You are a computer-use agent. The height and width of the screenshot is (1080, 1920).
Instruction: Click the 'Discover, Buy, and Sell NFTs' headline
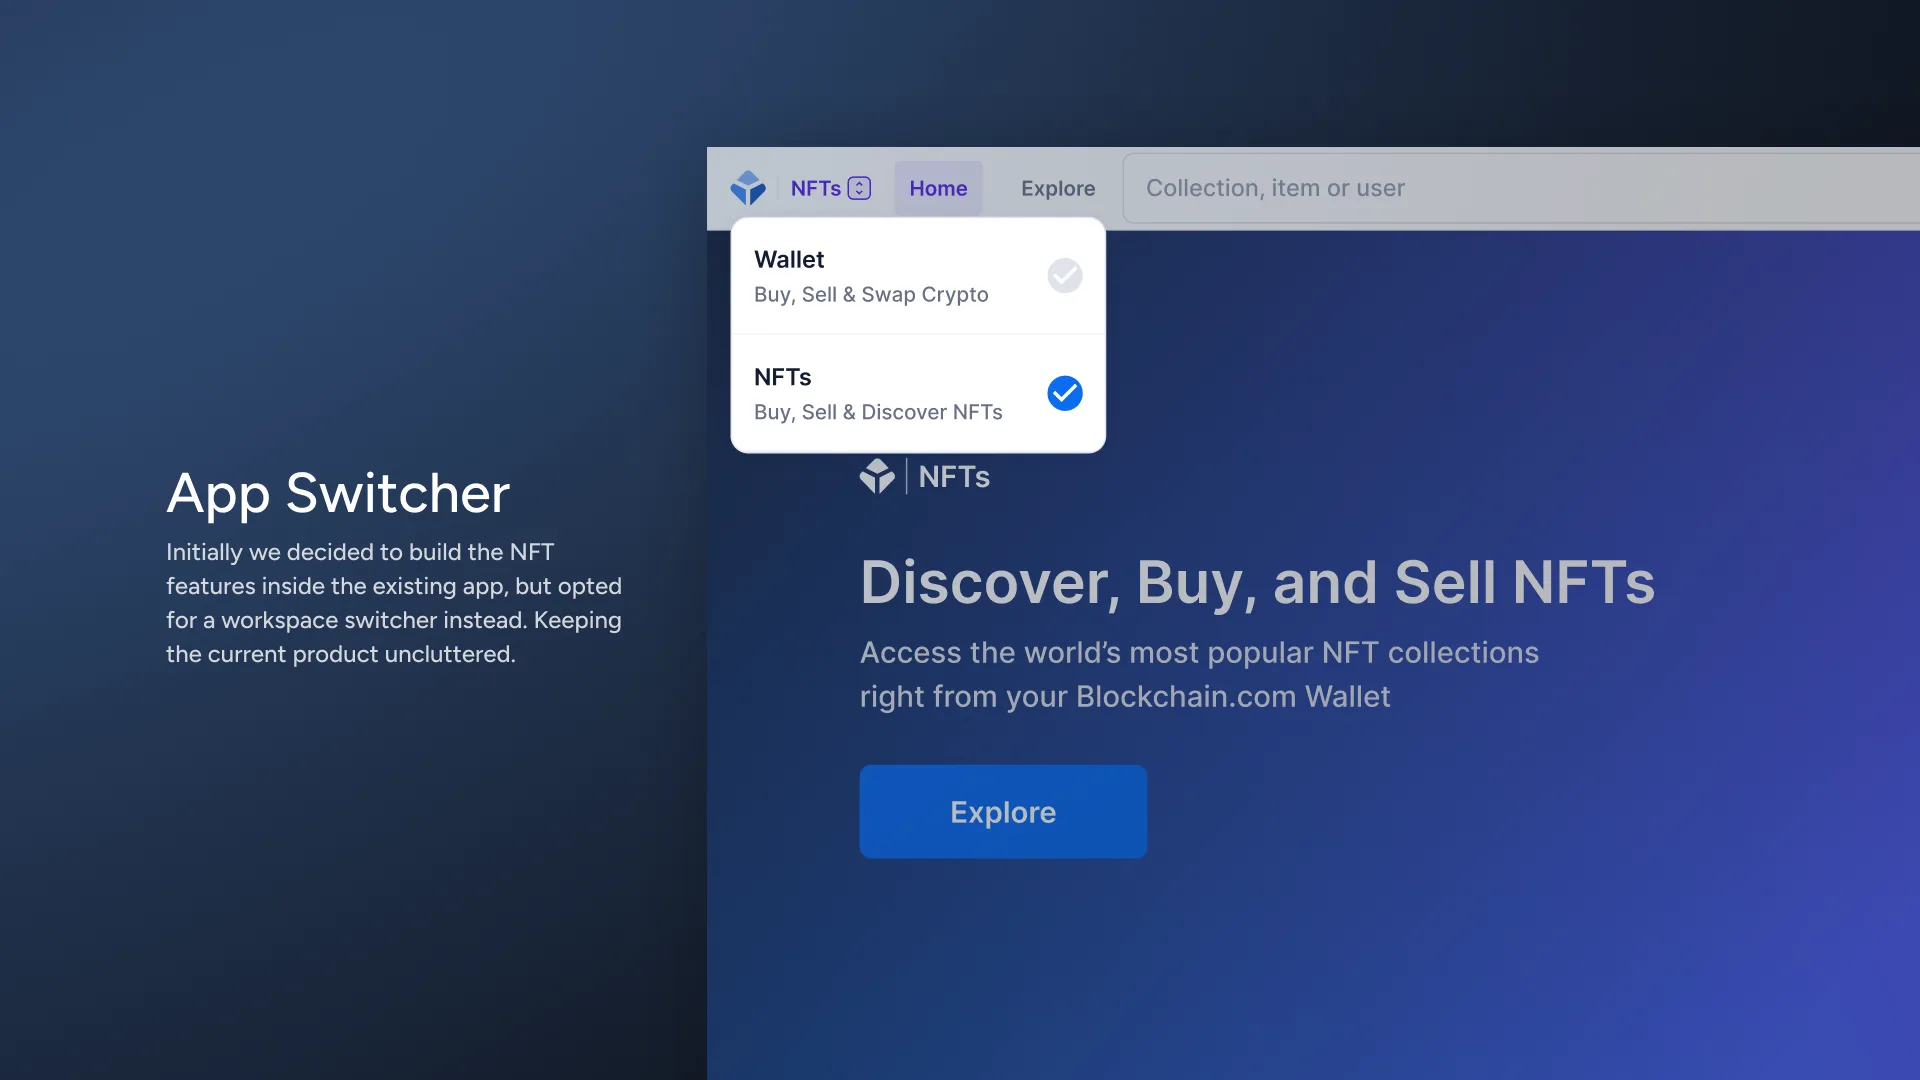point(1257,583)
